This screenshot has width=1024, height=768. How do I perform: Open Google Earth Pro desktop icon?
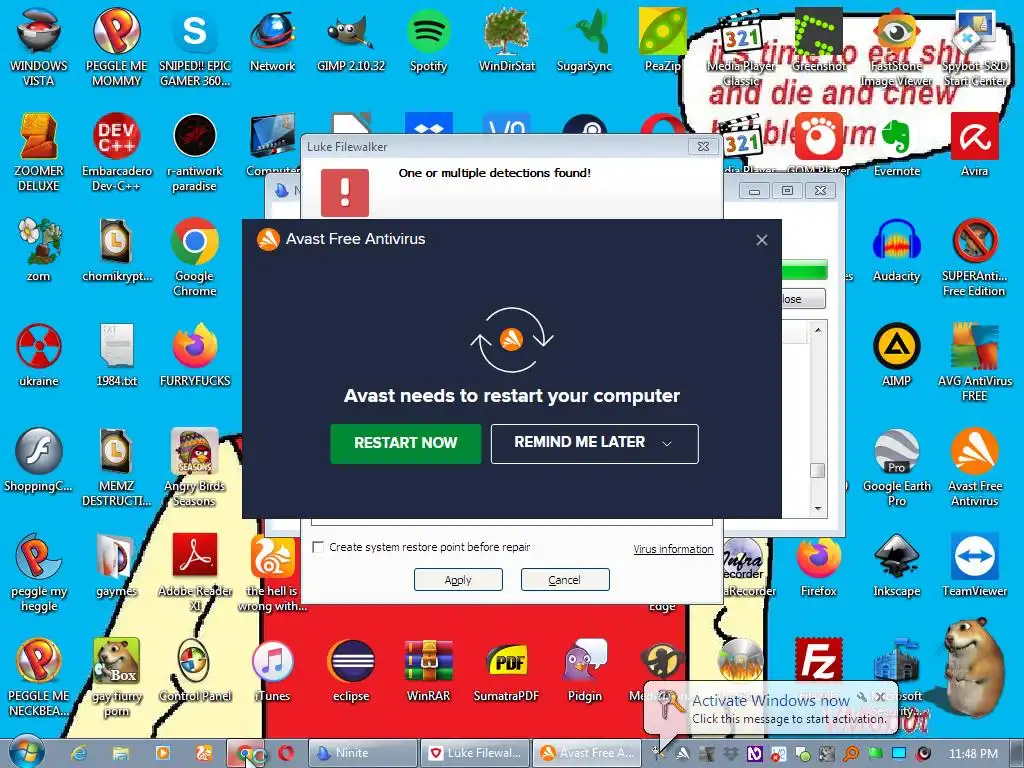(x=897, y=467)
